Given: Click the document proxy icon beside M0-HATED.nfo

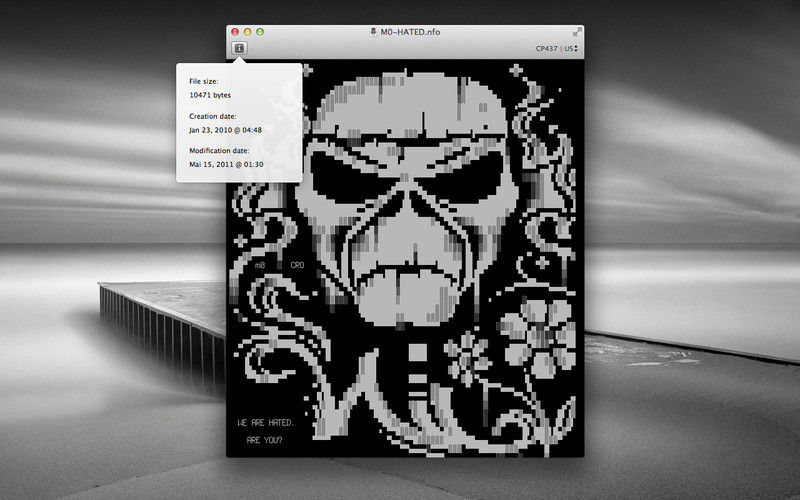Looking at the screenshot, I should pyautogui.click(x=373, y=32).
